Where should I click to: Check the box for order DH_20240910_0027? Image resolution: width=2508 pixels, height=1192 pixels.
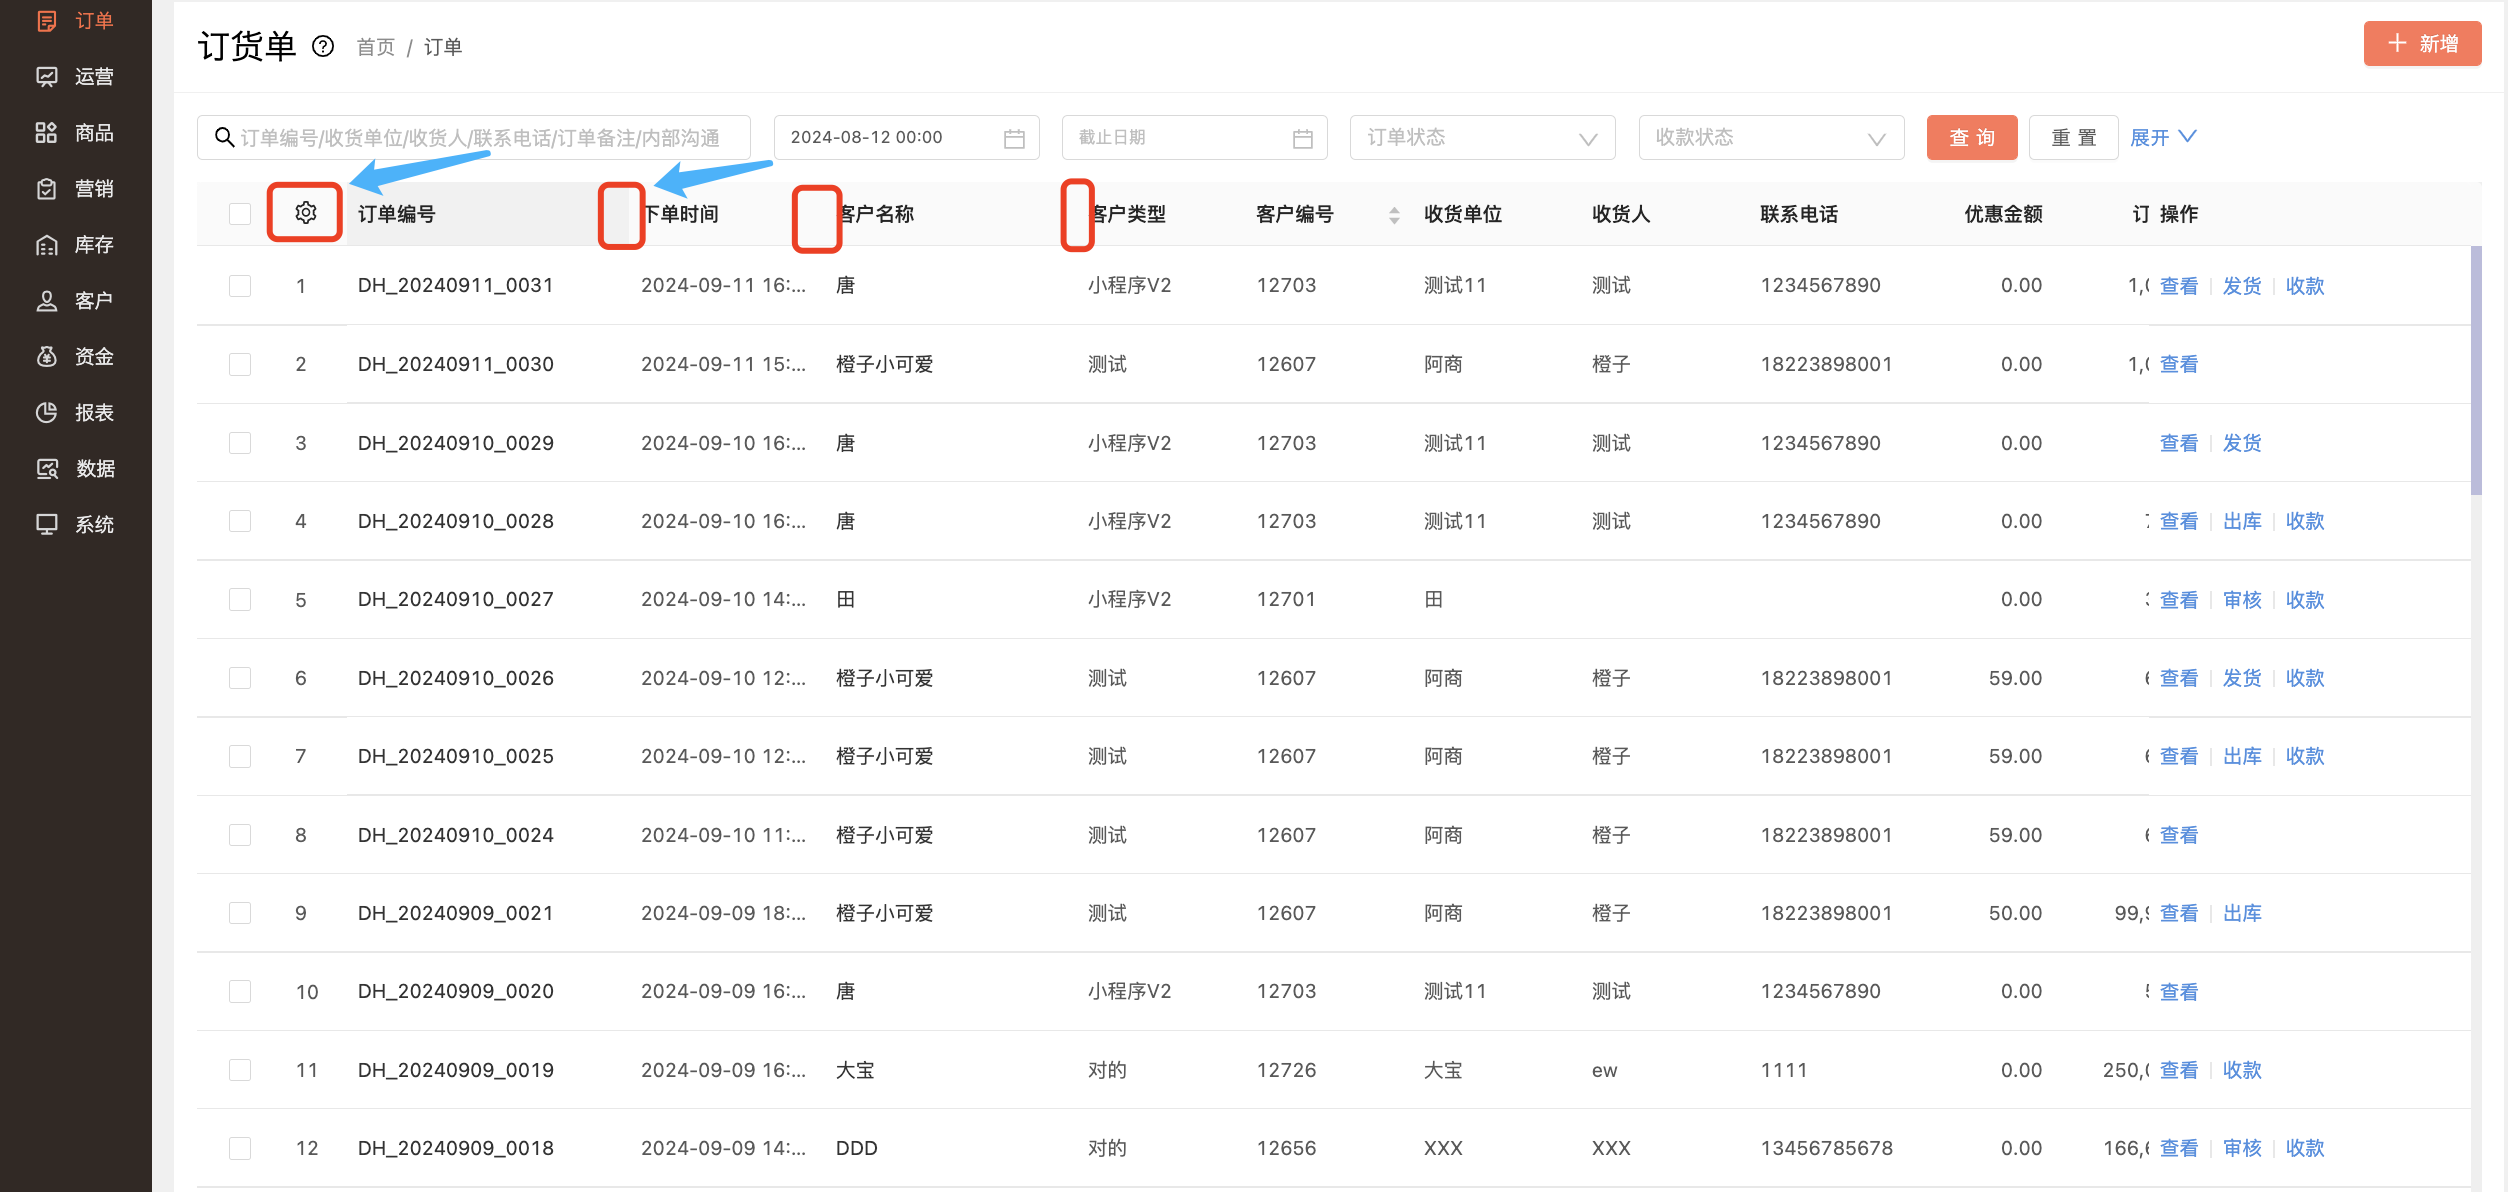pos(240,599)
